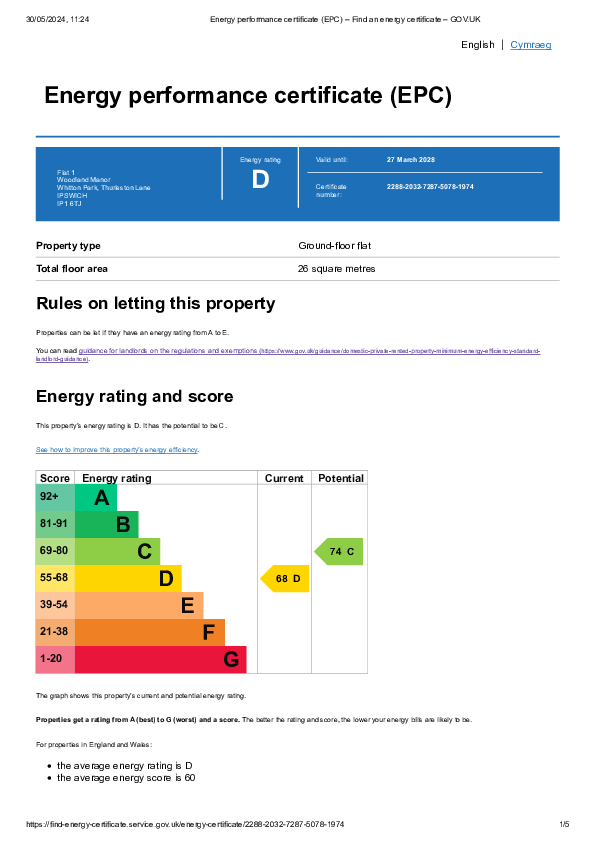Click the Current column header
Screen dimensions: 595x842
[x=284, y=478]
